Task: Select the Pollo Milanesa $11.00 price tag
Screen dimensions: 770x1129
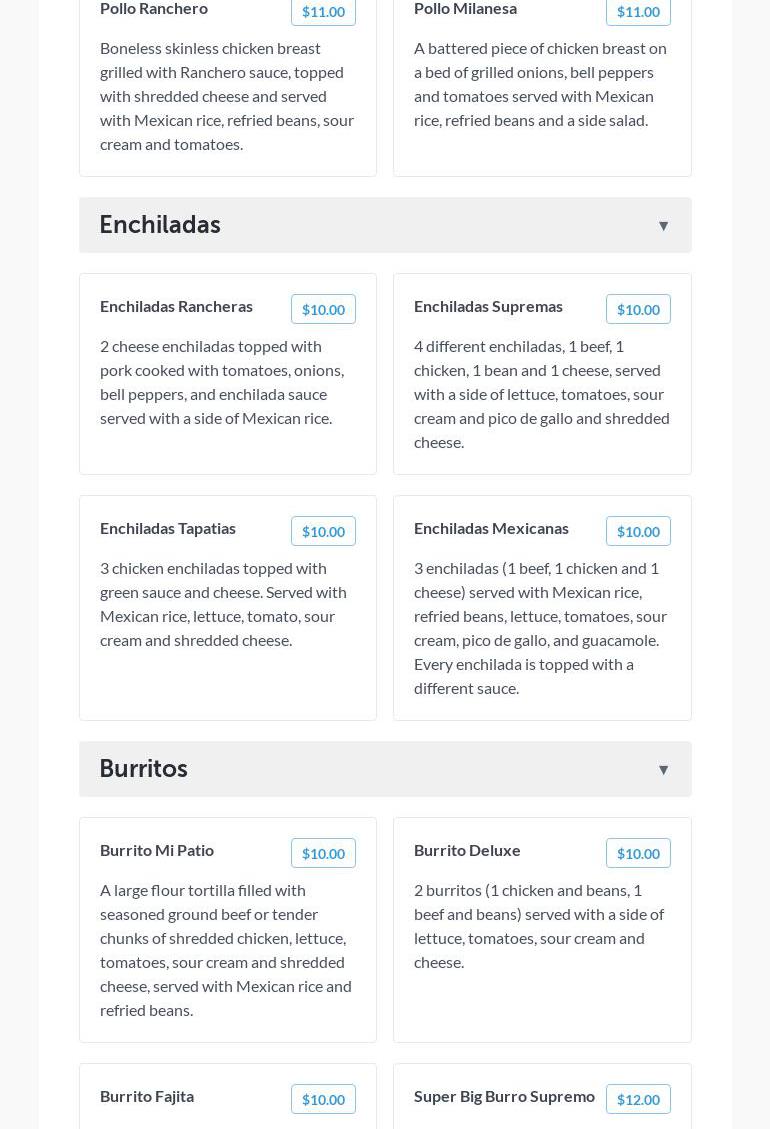Action: (638, 12)
